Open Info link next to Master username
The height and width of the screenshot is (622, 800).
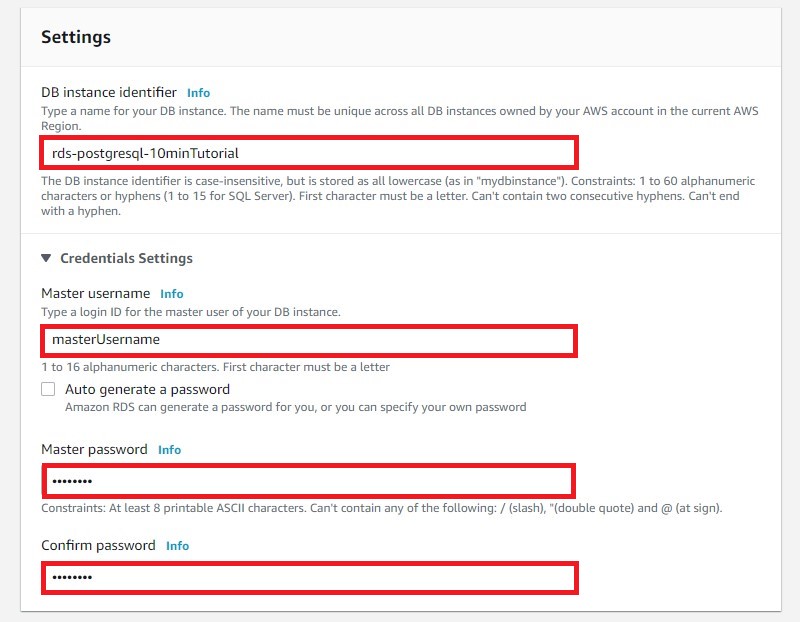coord(172,294)
